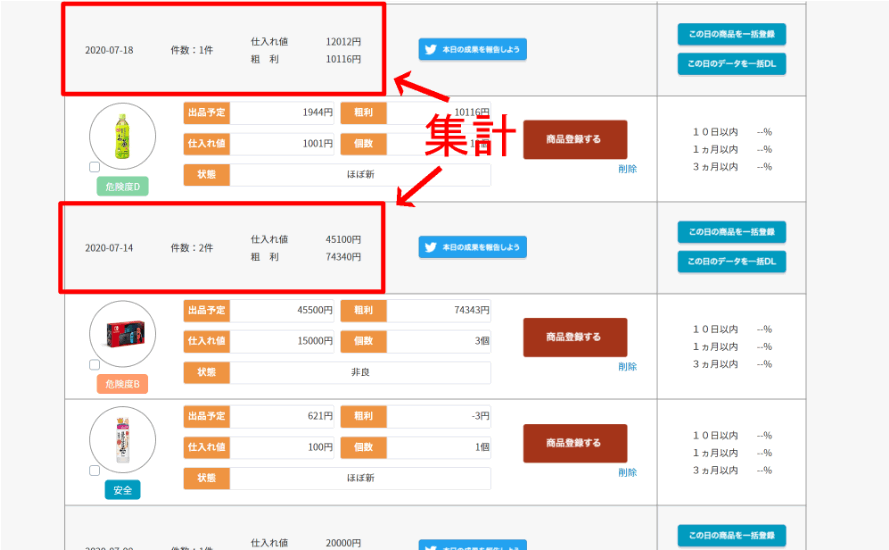
Task: Open the lotion bottle thumbnail
Action: click(x=122, y=440)
